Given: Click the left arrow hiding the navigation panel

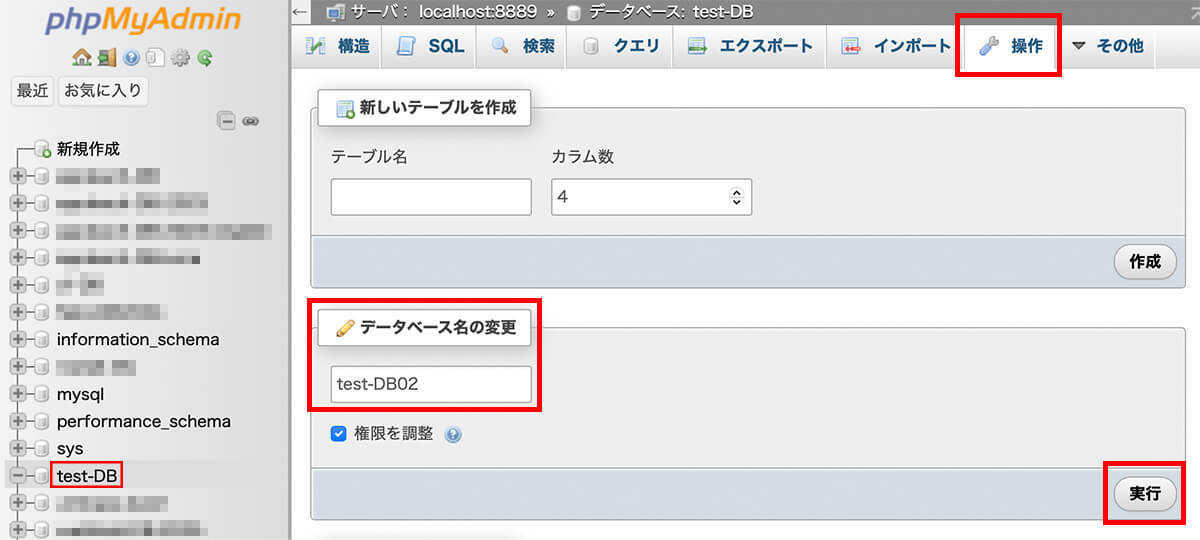Looking at the screenshot, I should click(x=301, y=12).
